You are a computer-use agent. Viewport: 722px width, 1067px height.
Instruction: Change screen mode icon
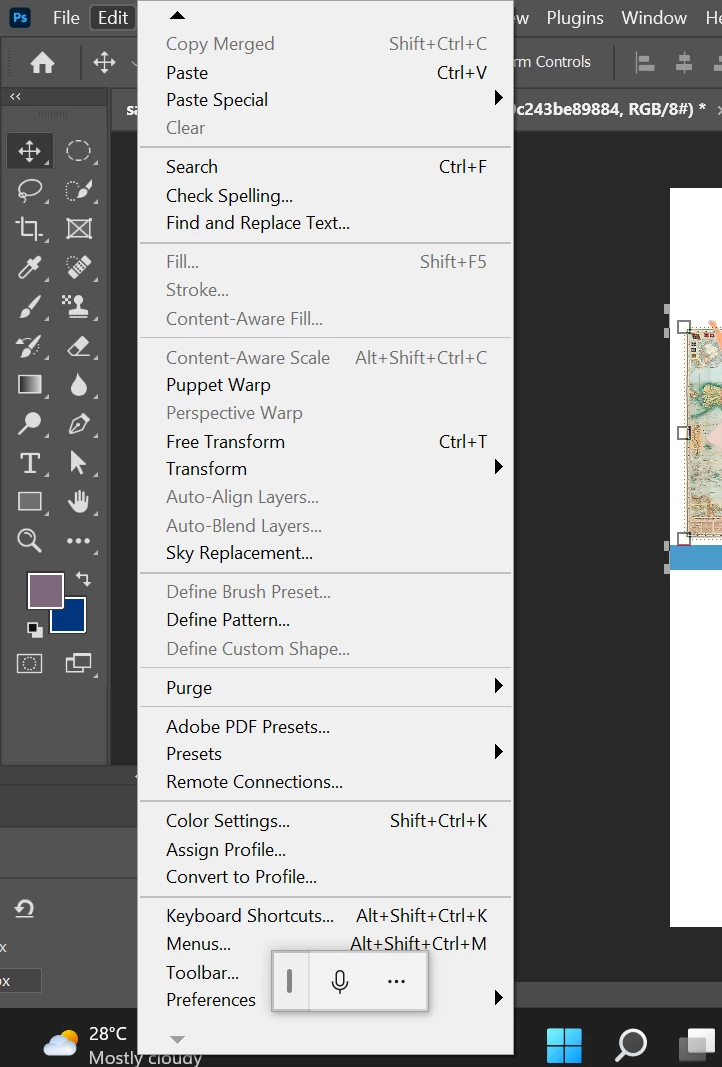pyautogui.click(x=78, y=663)
